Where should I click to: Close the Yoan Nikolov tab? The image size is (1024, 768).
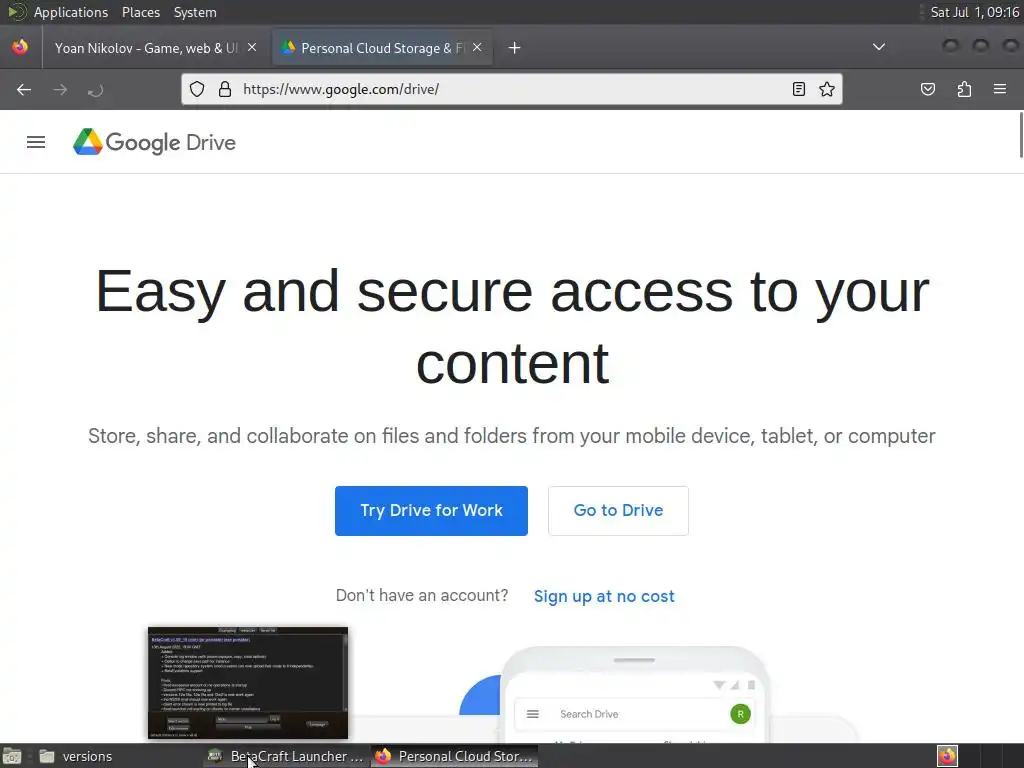click(x=252, y=47)
